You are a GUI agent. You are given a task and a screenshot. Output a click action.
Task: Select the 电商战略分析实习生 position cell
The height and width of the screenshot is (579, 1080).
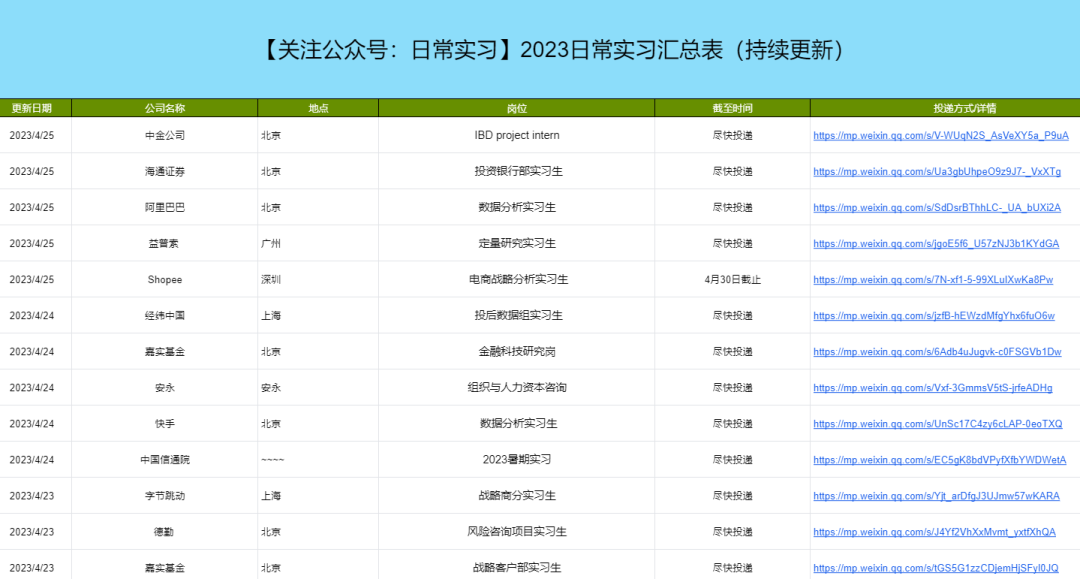(x=518, y=280)
